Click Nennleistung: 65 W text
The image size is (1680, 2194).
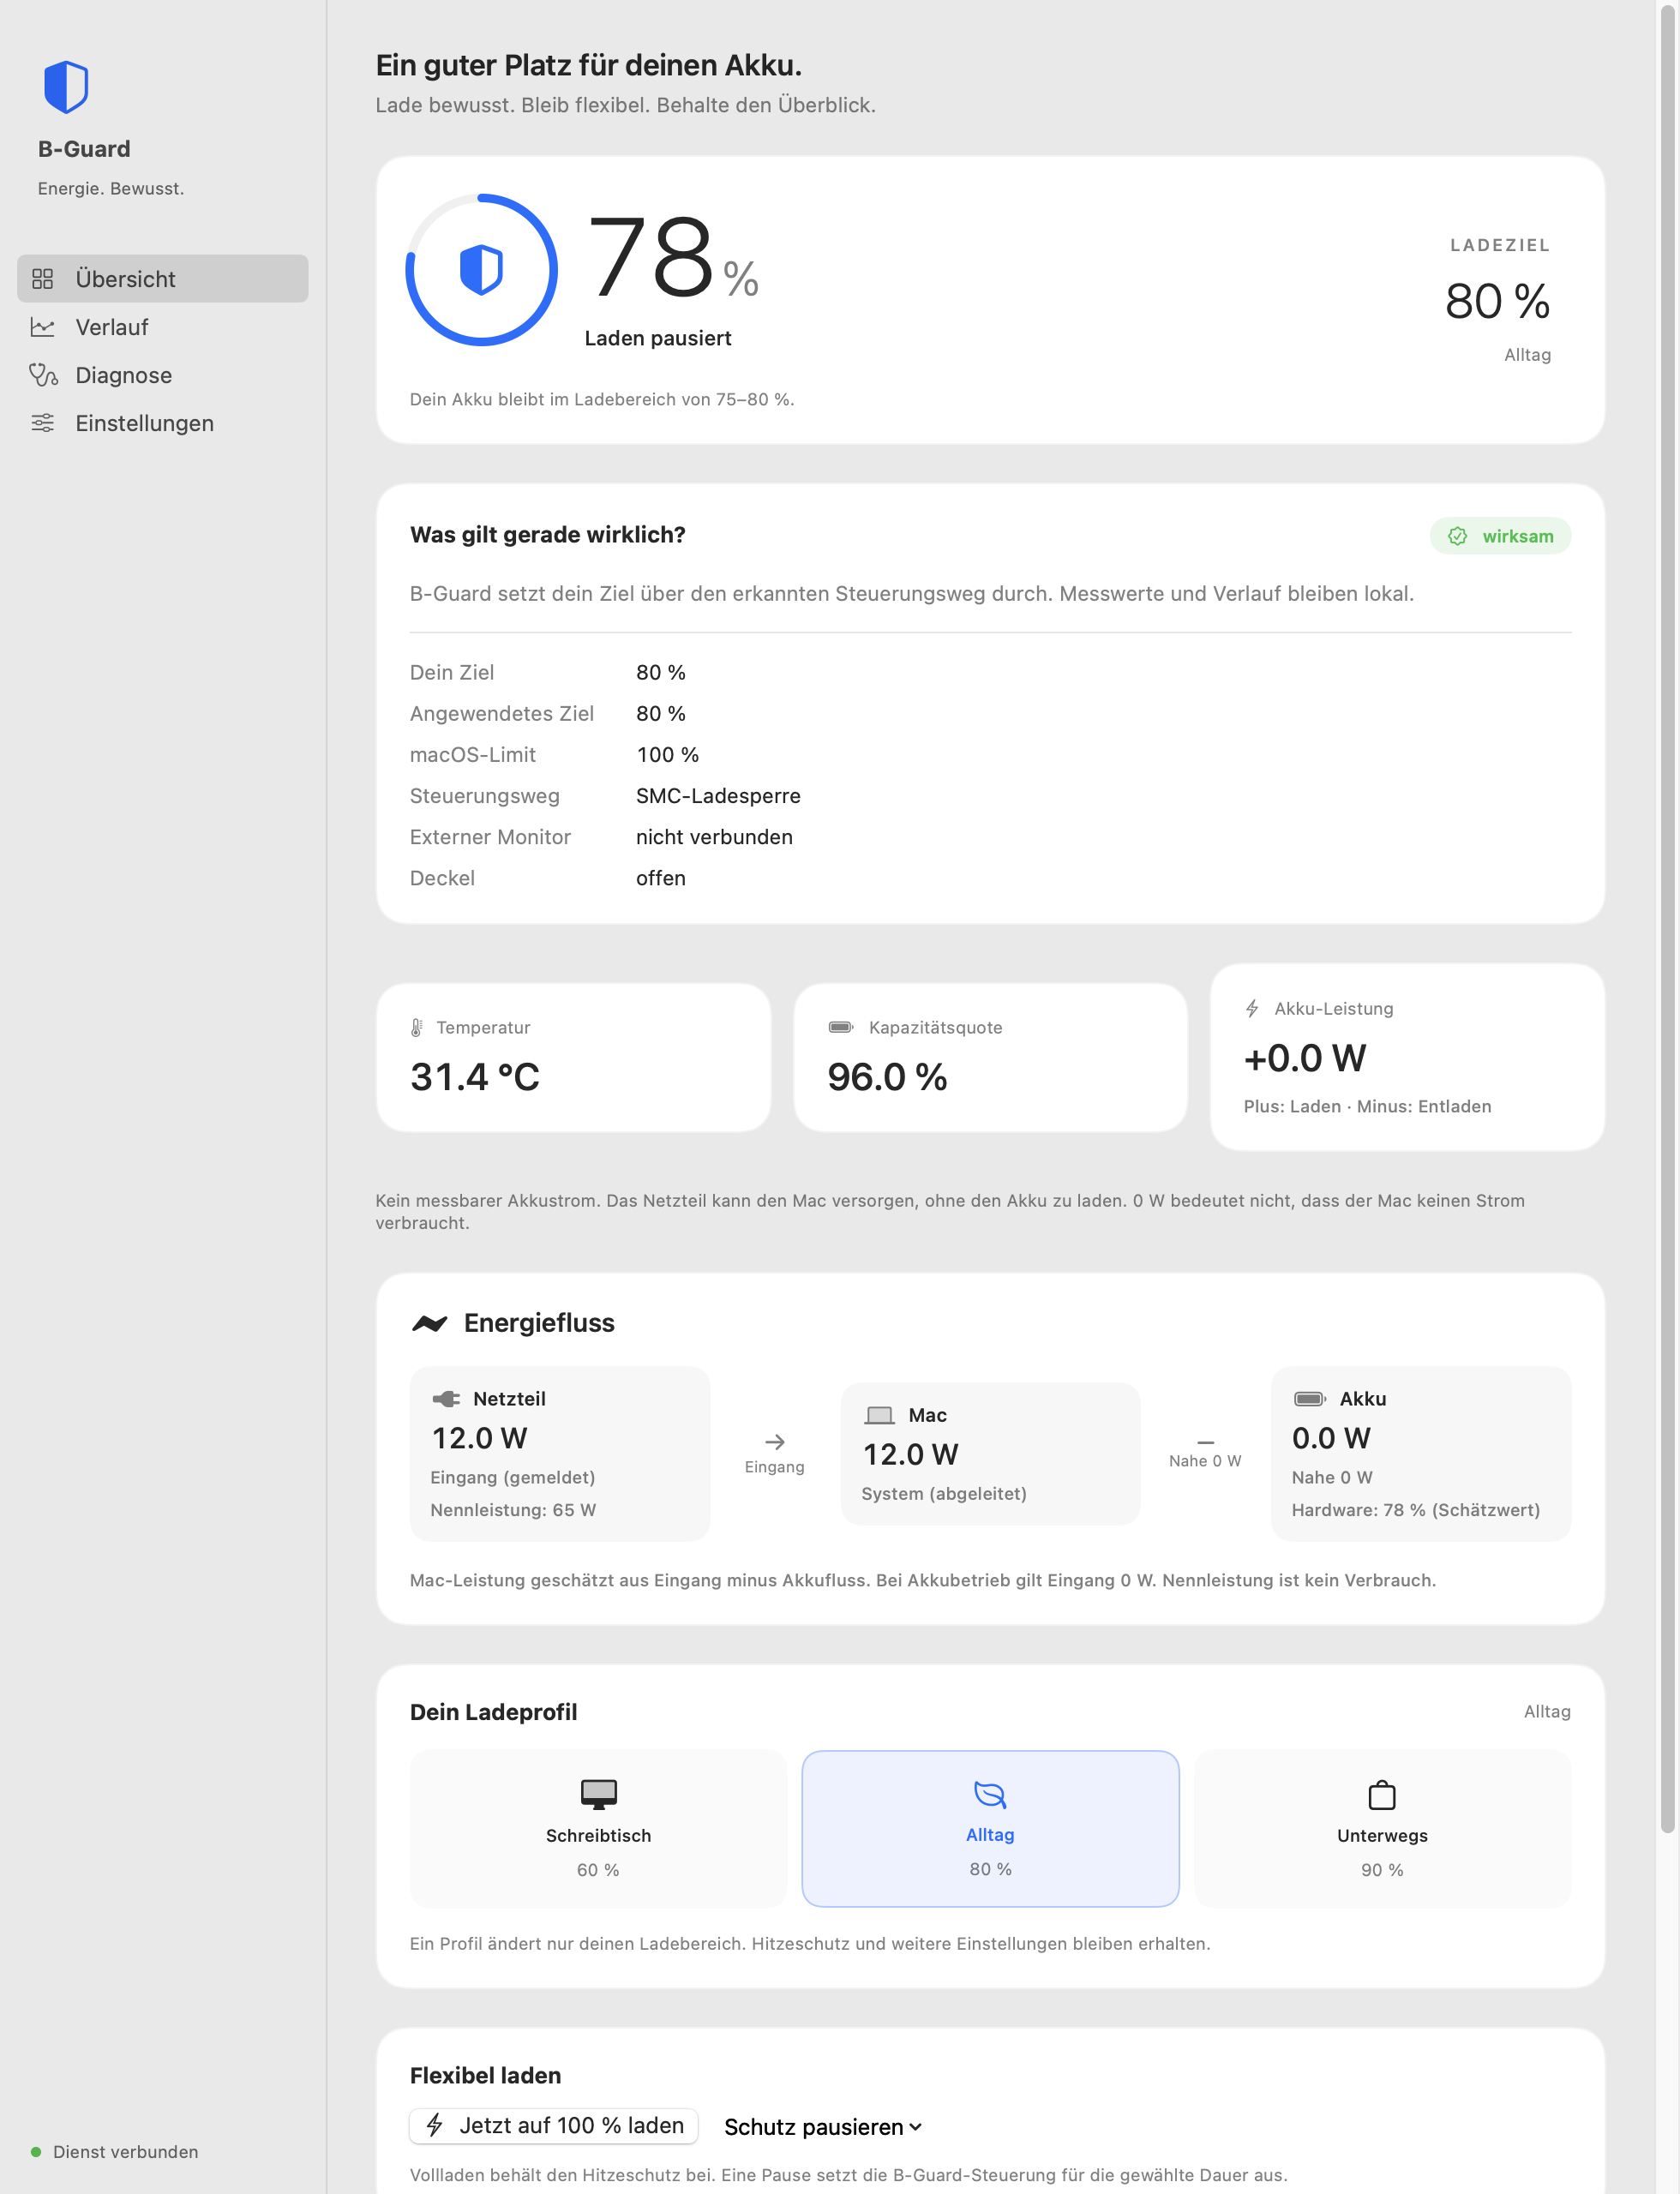tap(513, 1510)
